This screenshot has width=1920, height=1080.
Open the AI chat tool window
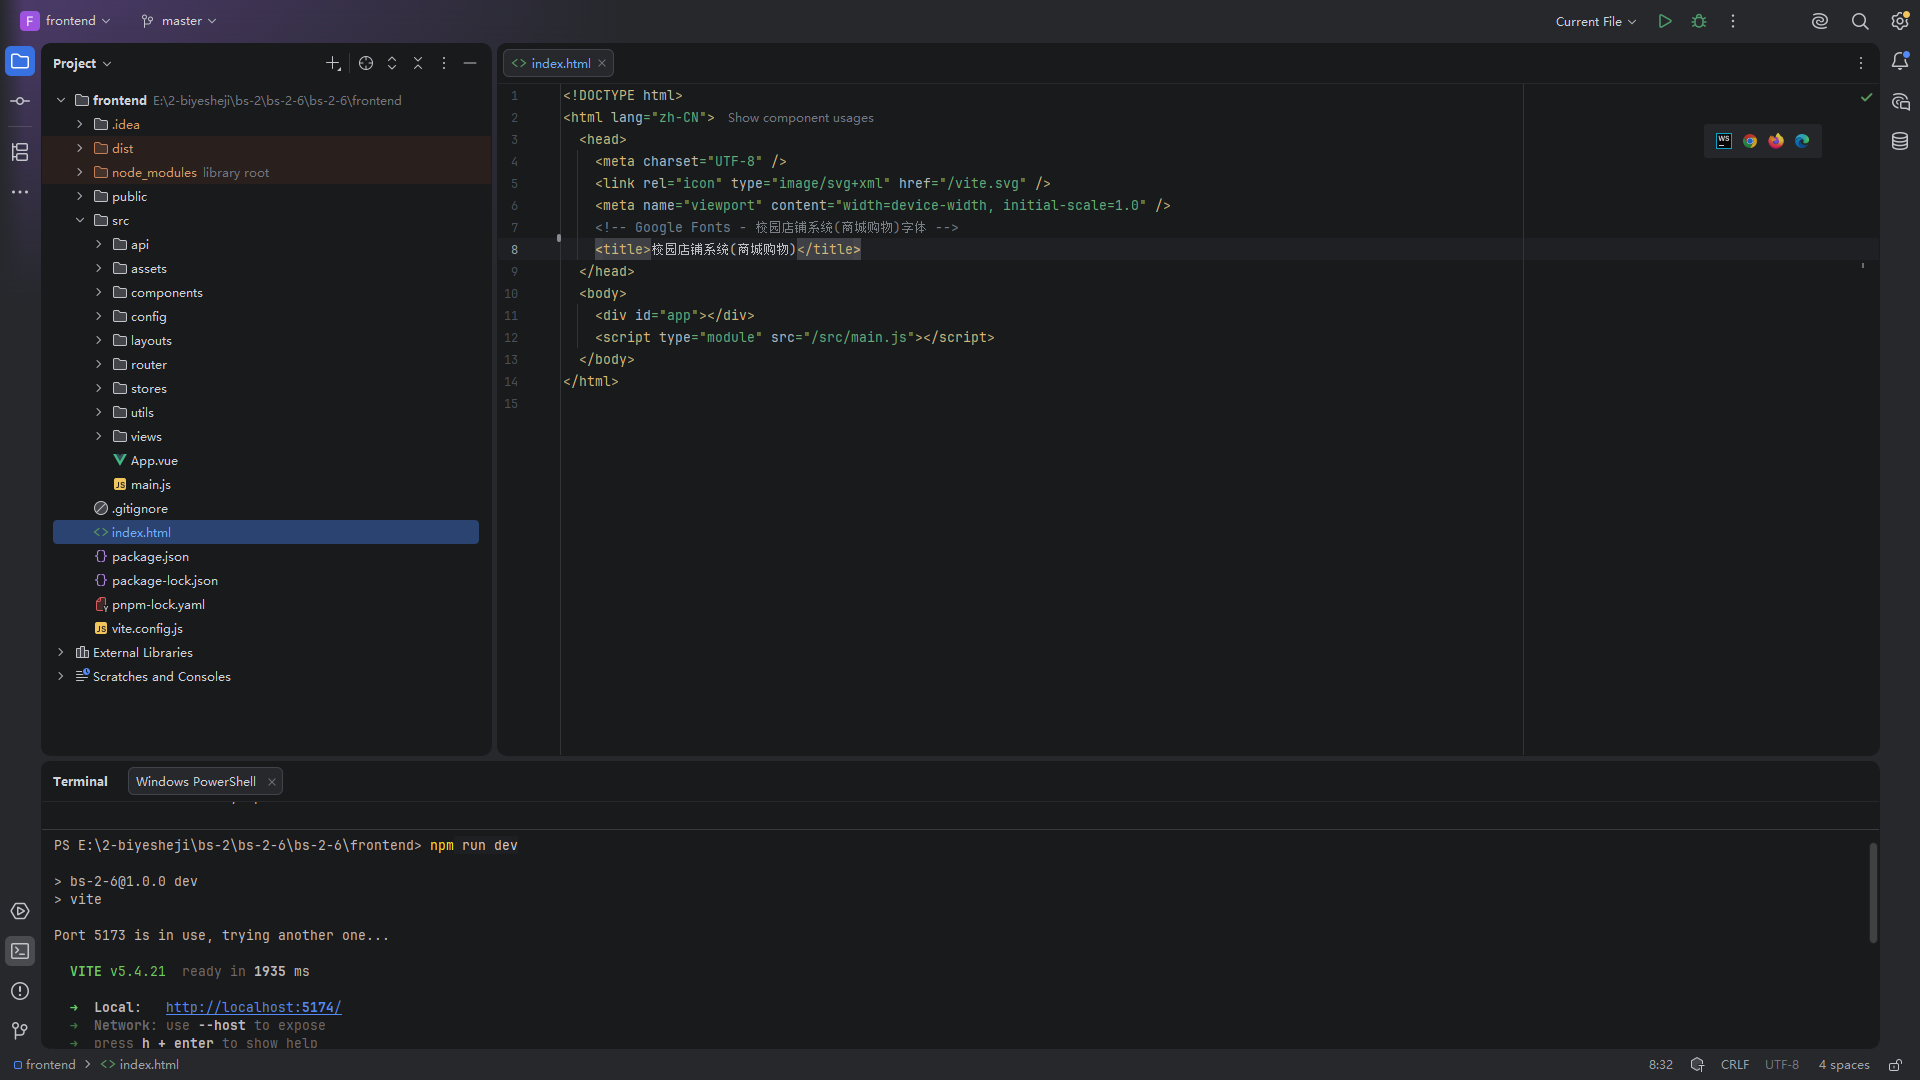click(1900, 102)
